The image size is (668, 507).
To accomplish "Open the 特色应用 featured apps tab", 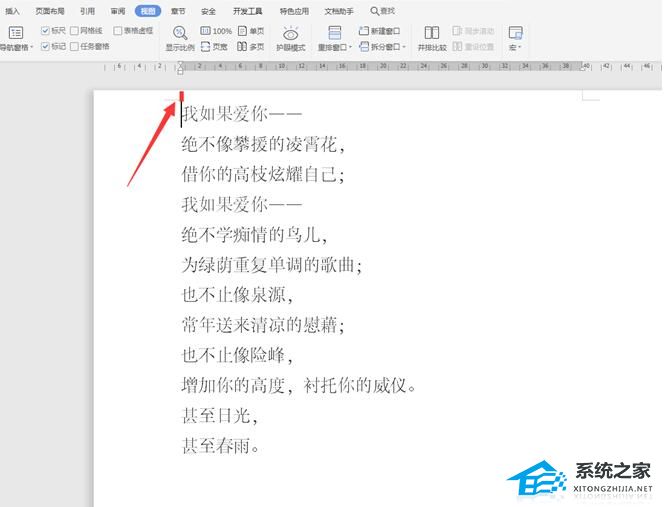I will pyautogui.click(x=294, y=11).
